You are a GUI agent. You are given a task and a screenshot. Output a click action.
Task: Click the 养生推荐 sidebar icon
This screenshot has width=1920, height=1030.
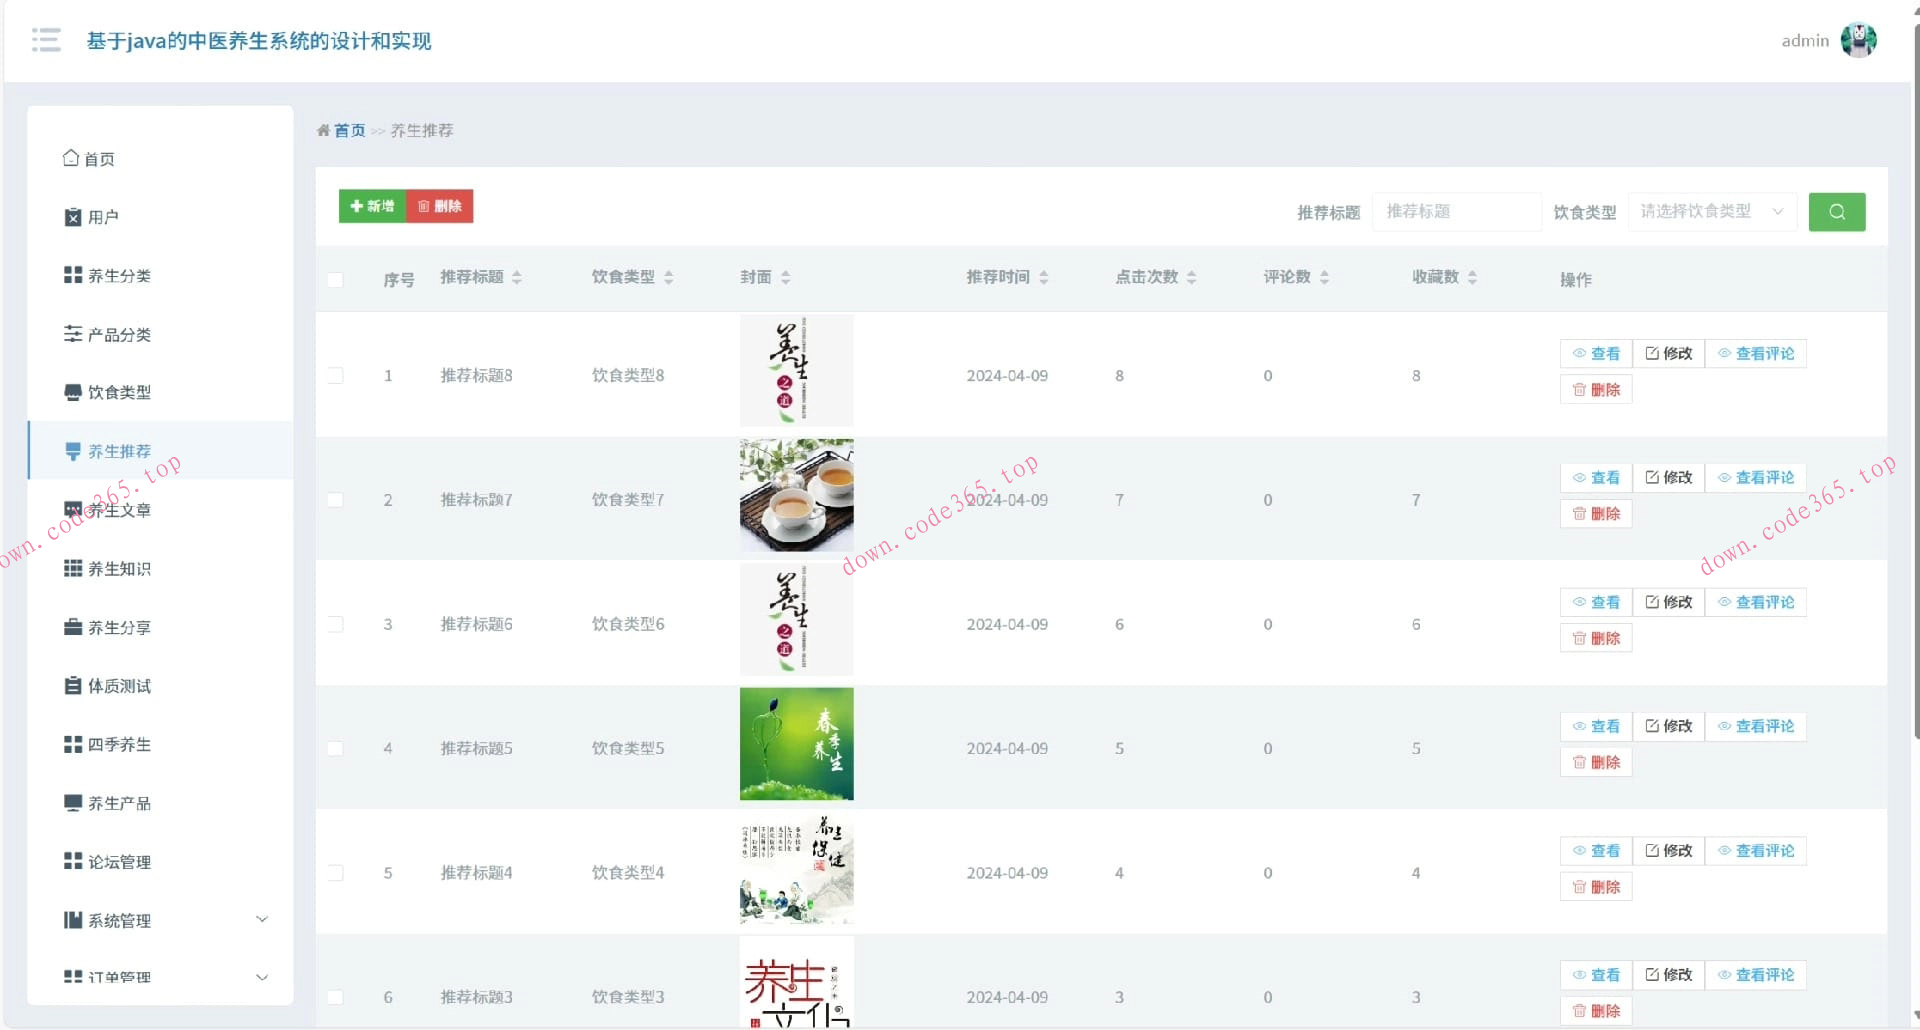point(73,451)
